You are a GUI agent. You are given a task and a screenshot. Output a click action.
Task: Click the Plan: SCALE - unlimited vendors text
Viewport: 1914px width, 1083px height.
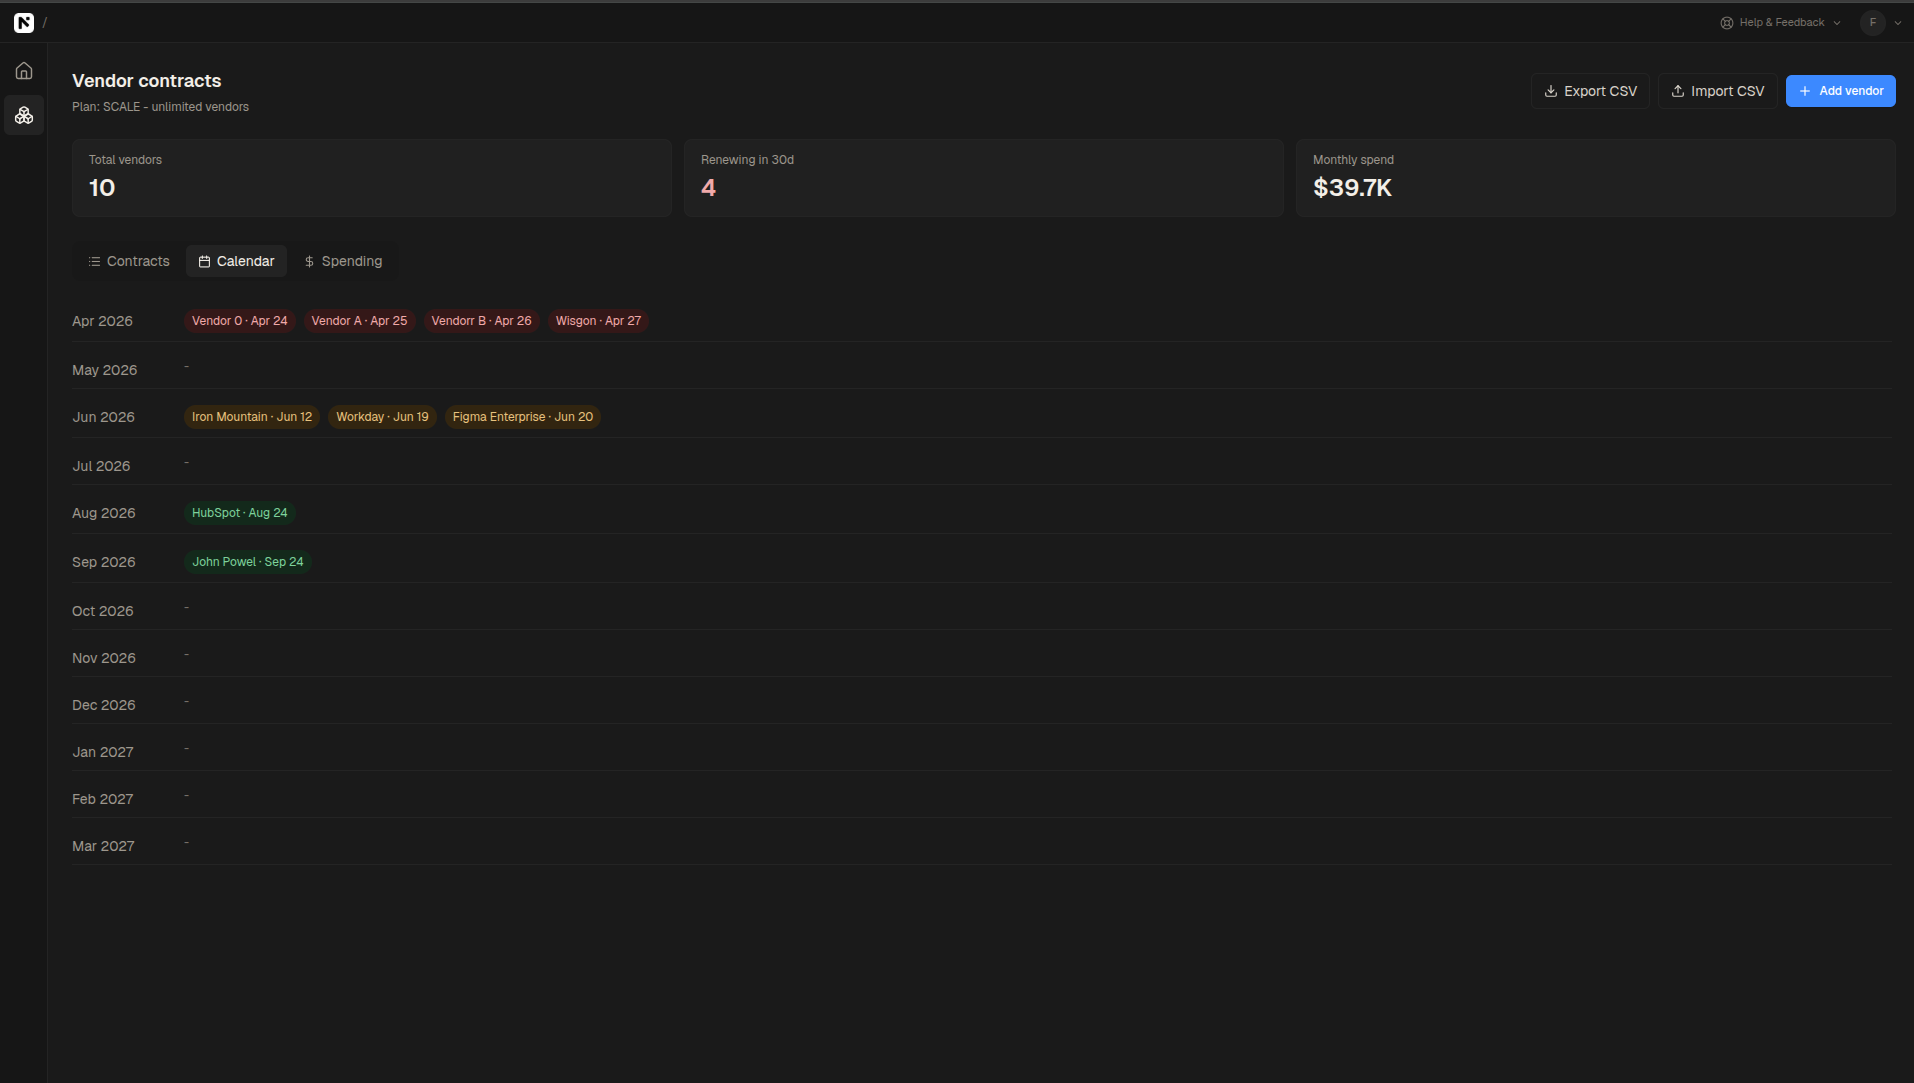point(160,107)
